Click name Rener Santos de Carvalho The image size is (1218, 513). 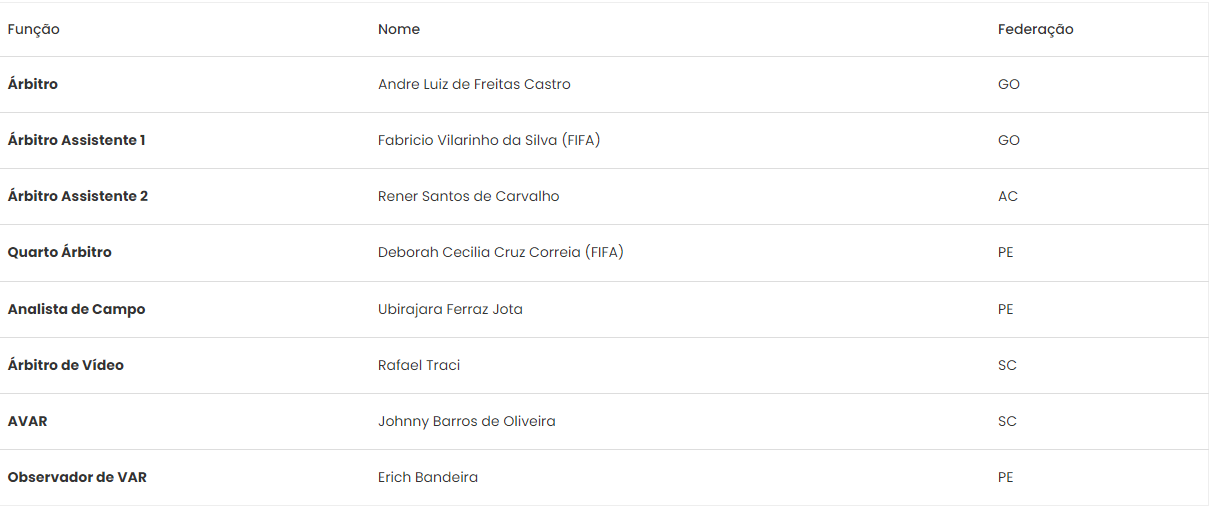point(469,197)
